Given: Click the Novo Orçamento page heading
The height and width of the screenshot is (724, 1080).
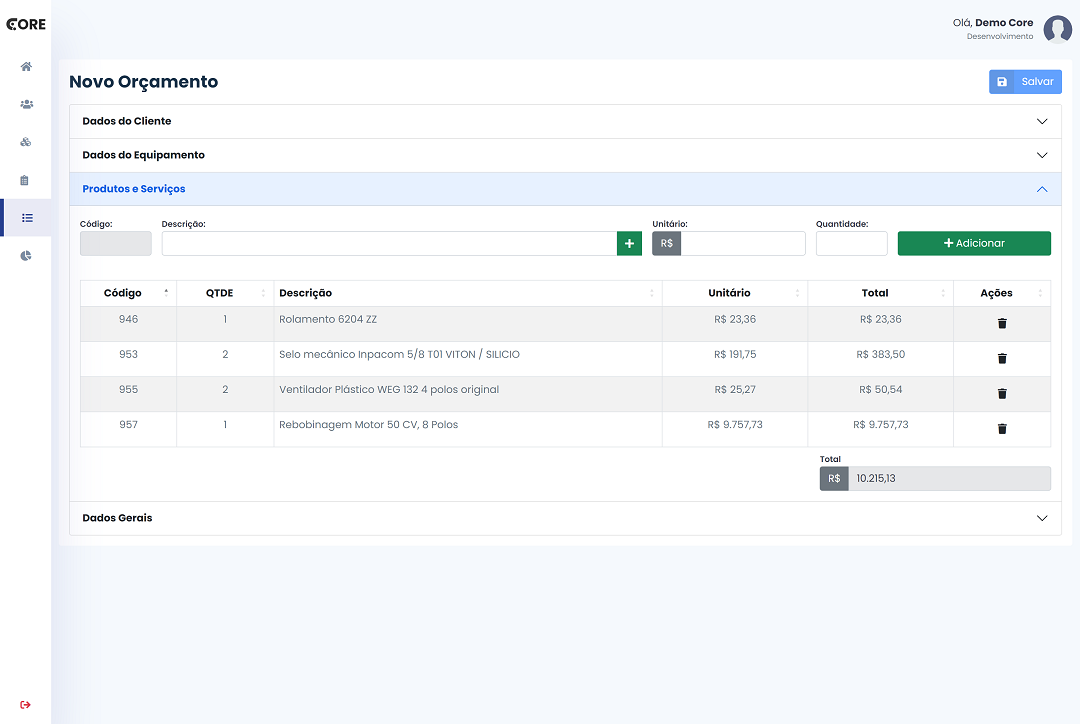Looking at the screenshot, I should point(143,81).
